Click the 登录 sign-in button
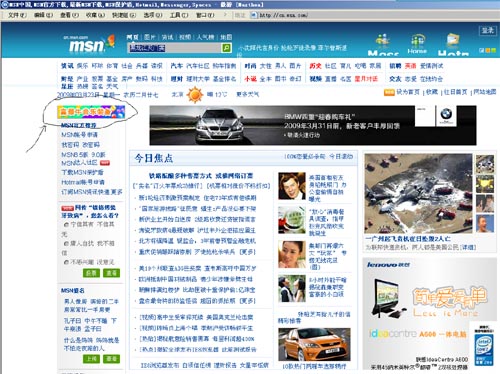This screenshot has height=374, width=500. (488, 31)
